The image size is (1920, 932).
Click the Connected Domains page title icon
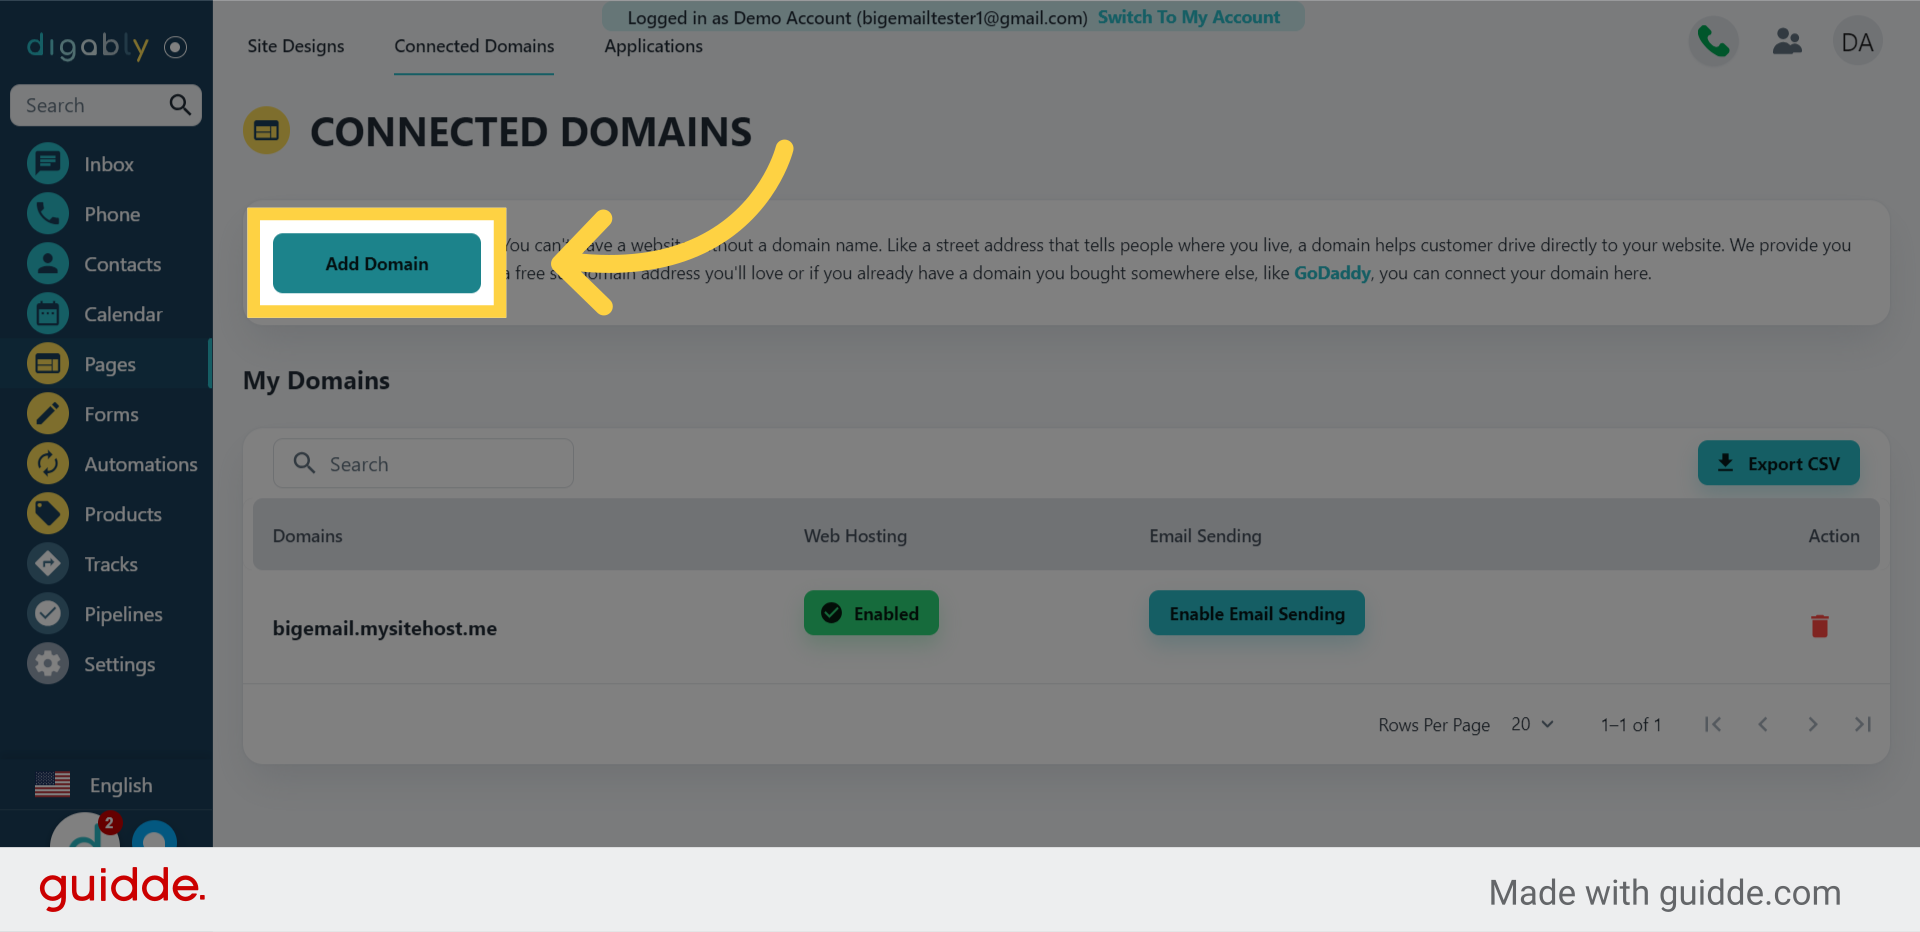pos(266,131)
